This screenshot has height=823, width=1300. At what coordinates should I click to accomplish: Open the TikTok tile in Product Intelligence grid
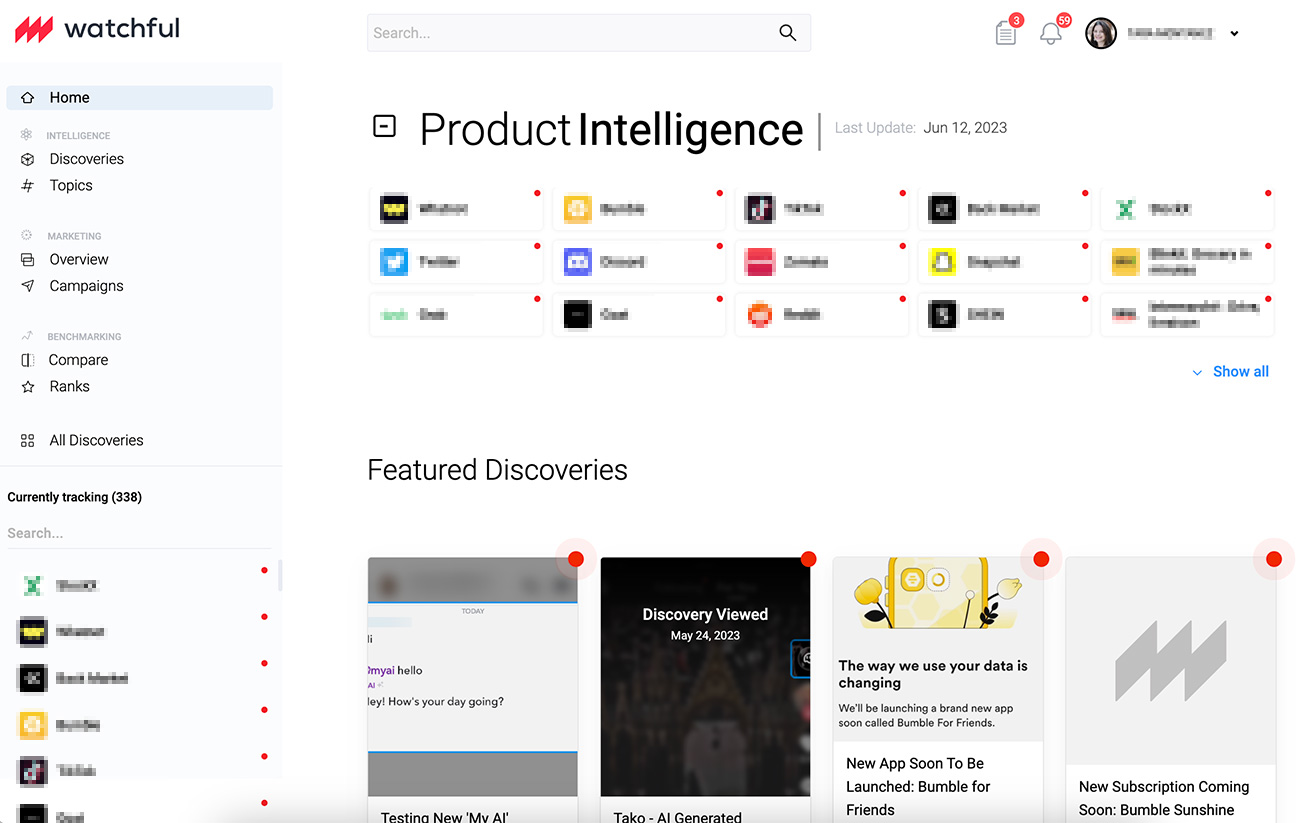click(822, 209)
